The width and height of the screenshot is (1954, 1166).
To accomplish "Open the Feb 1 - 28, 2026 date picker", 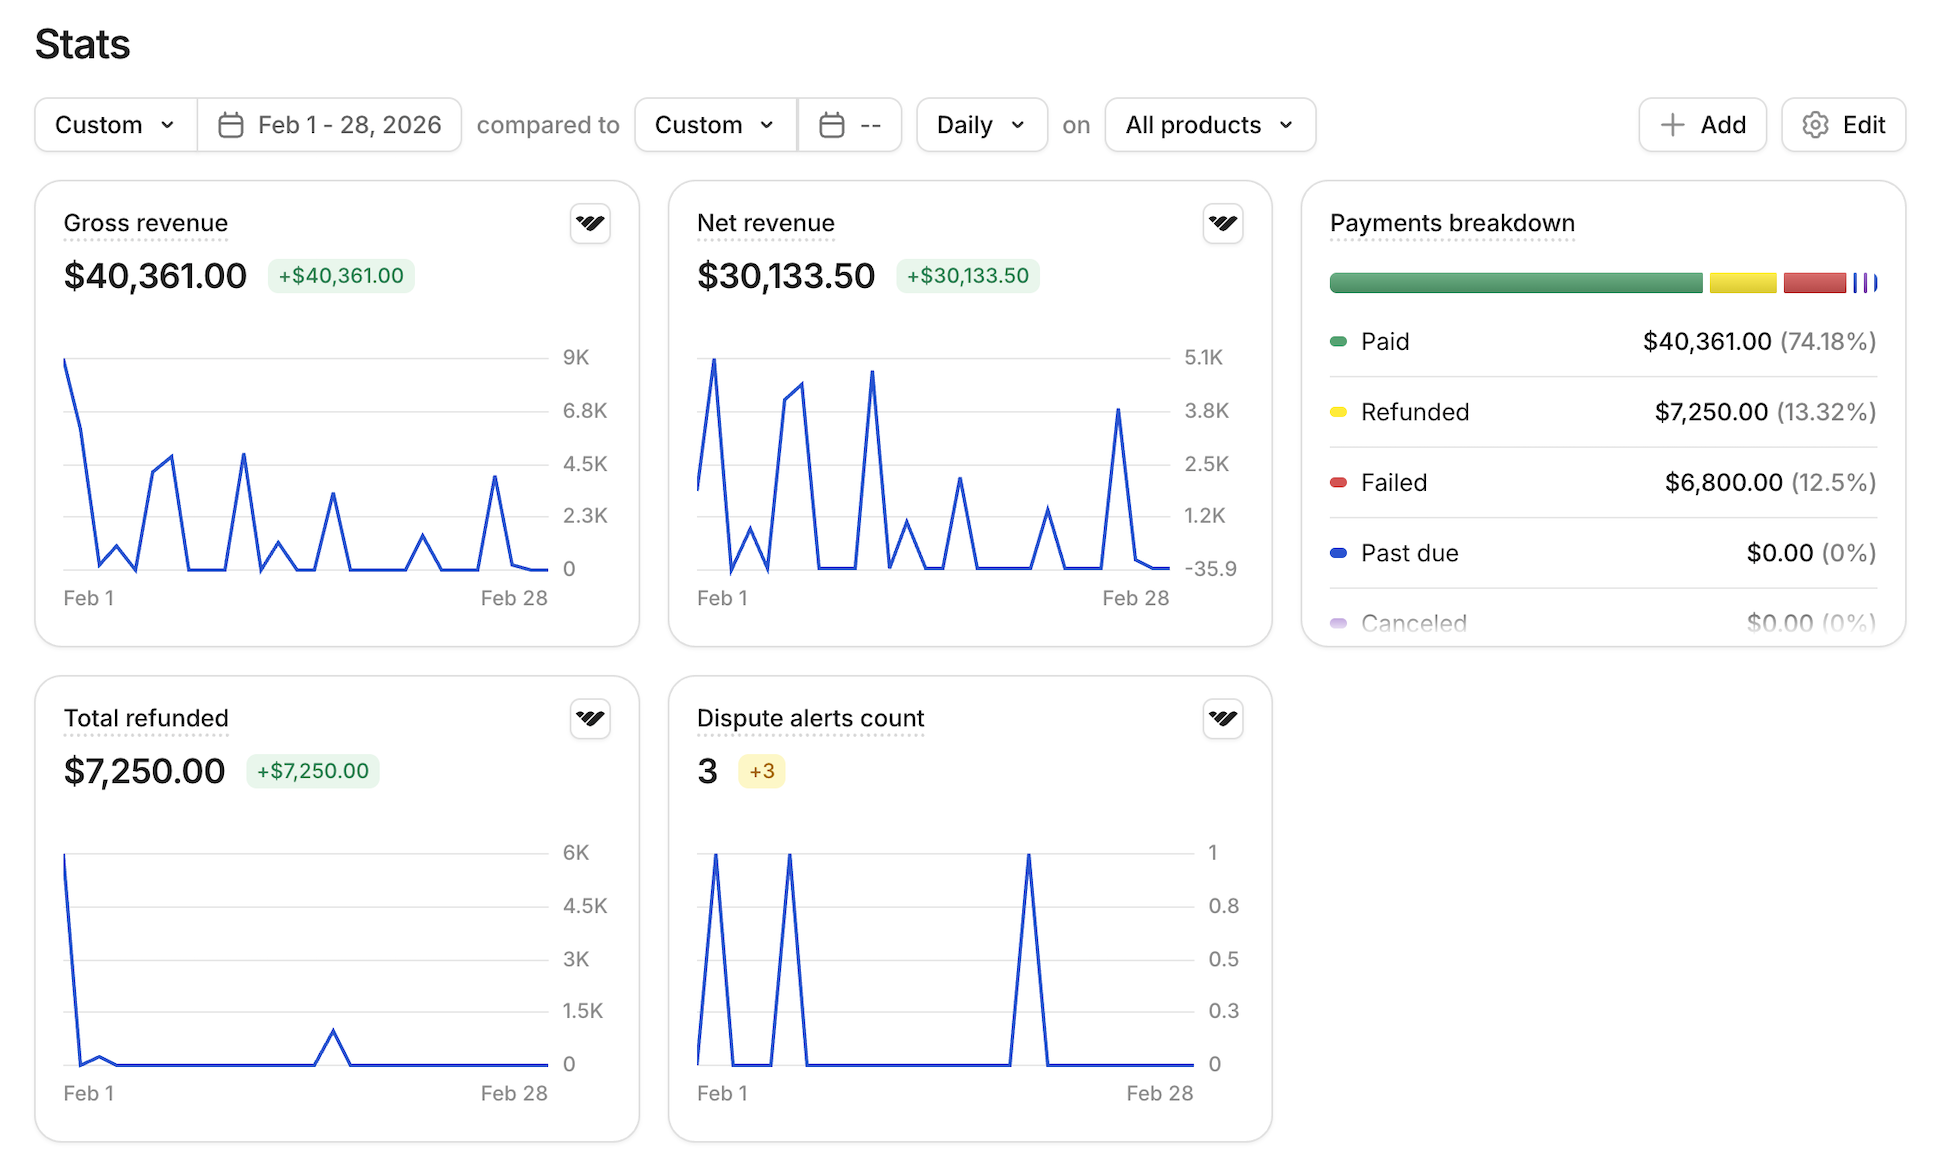I will coord(330,125).
